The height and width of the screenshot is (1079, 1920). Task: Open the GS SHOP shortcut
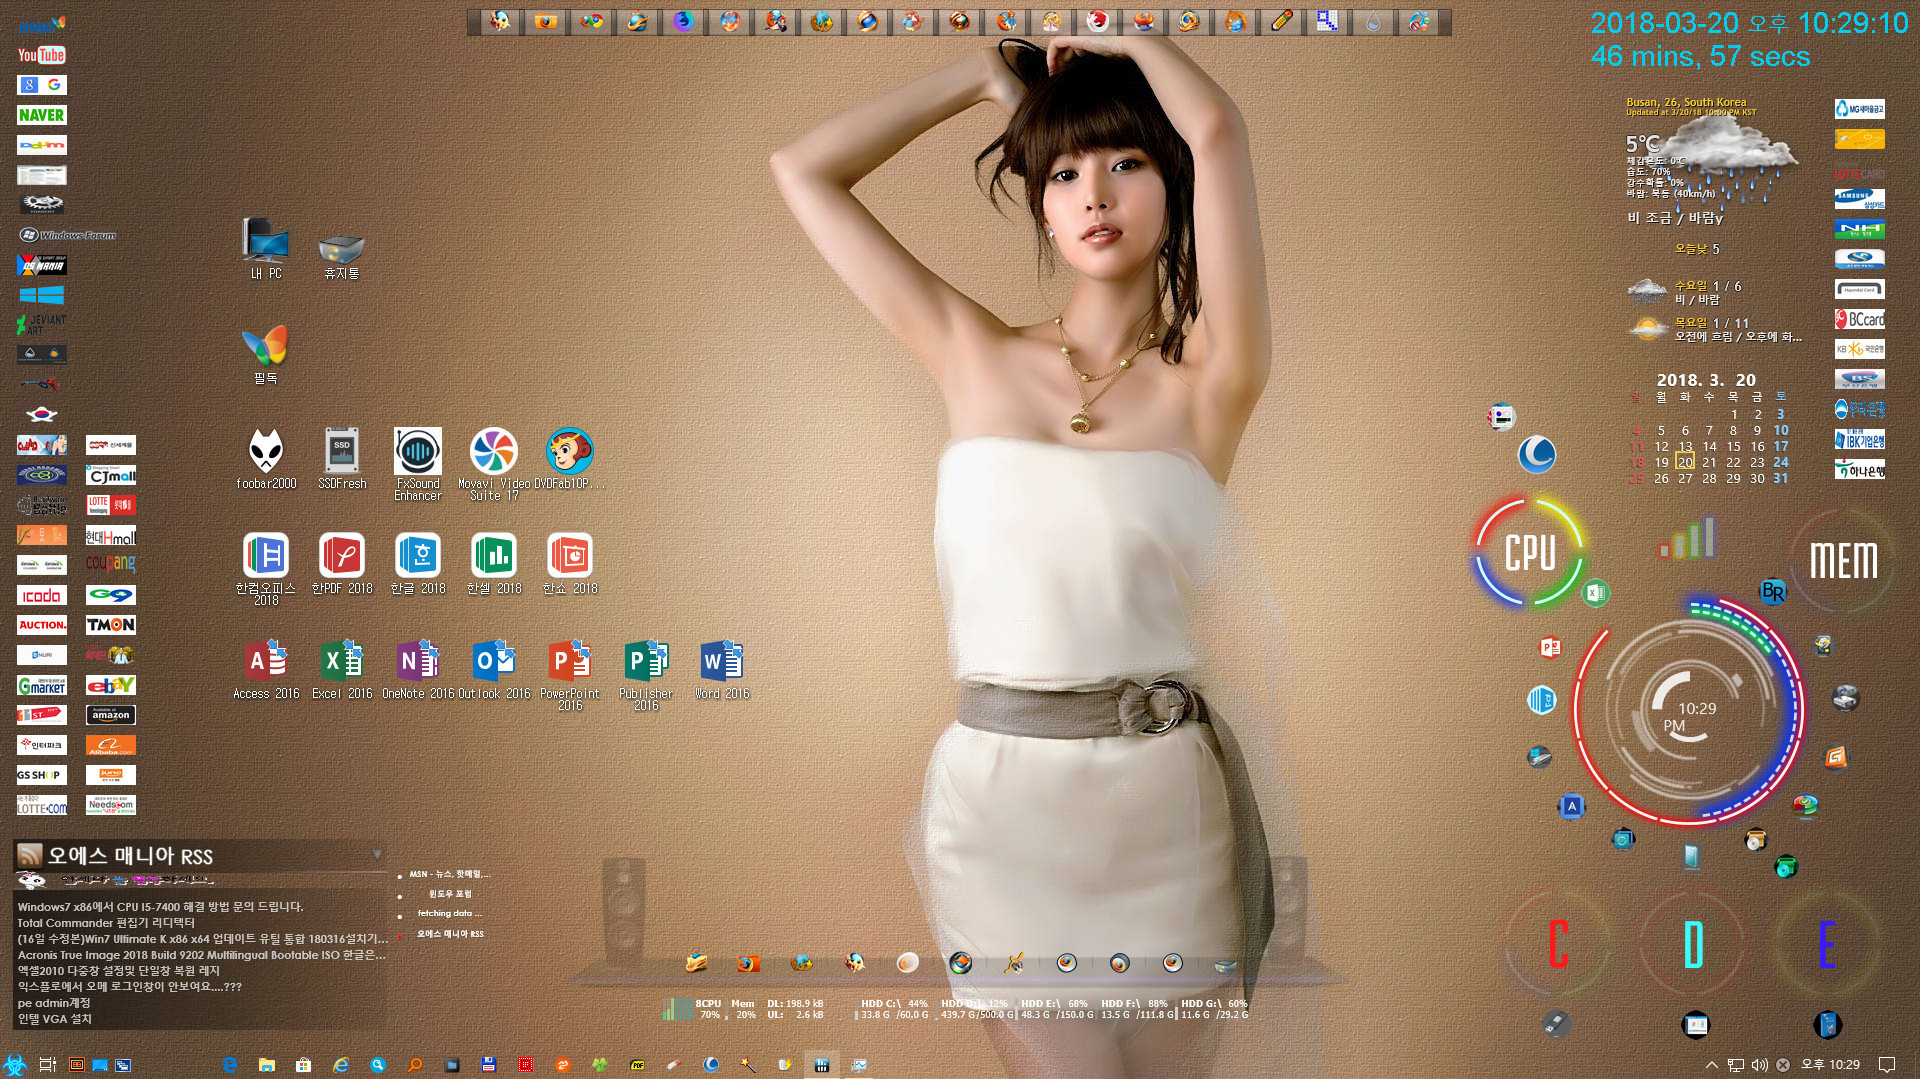41,775
